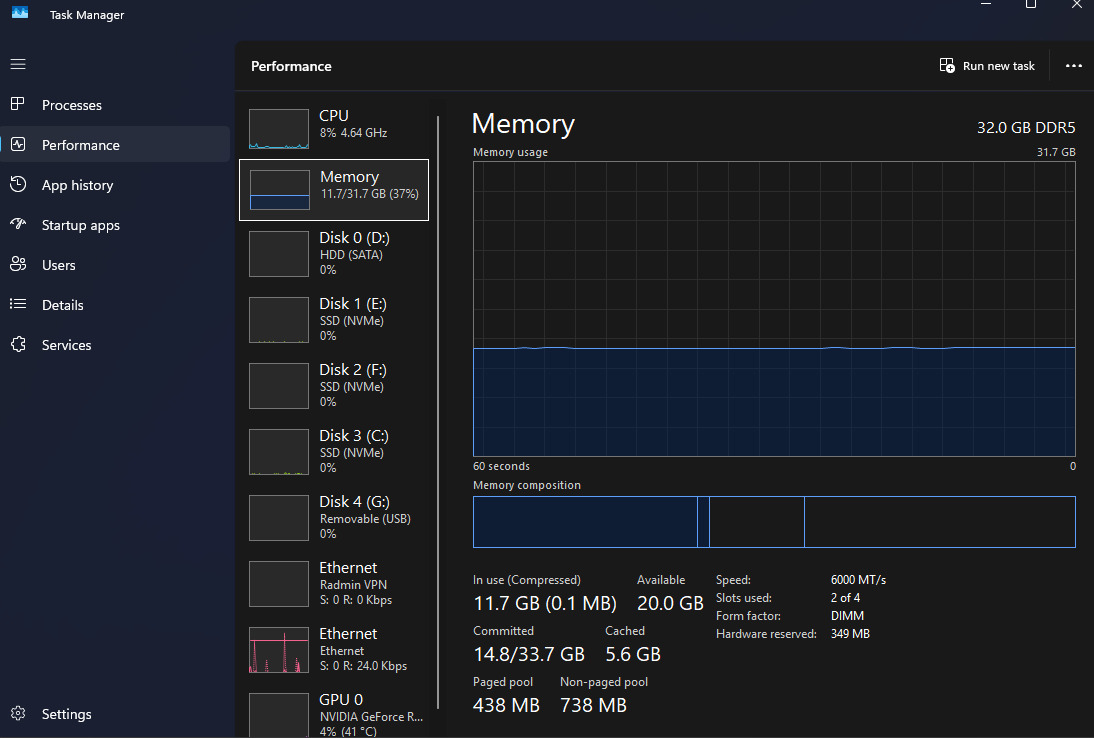Click the 14.8/33.7 GB Committed value
The image size is (1094, 738).
tap(529, 654)
